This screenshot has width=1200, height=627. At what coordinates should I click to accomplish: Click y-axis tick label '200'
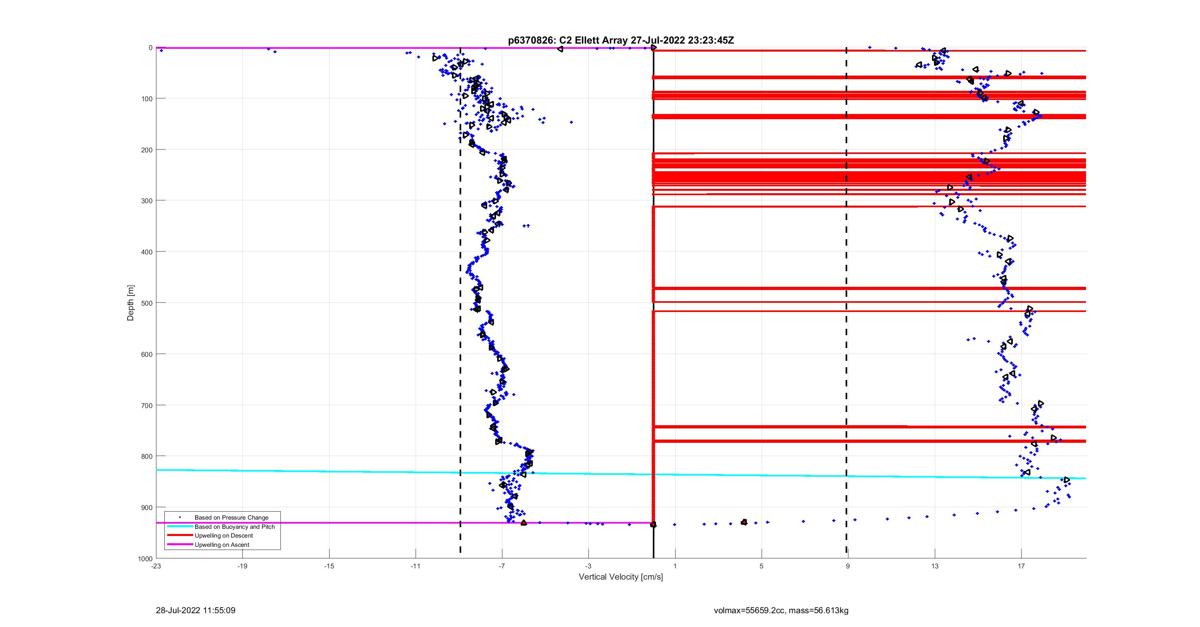(146, 149)
